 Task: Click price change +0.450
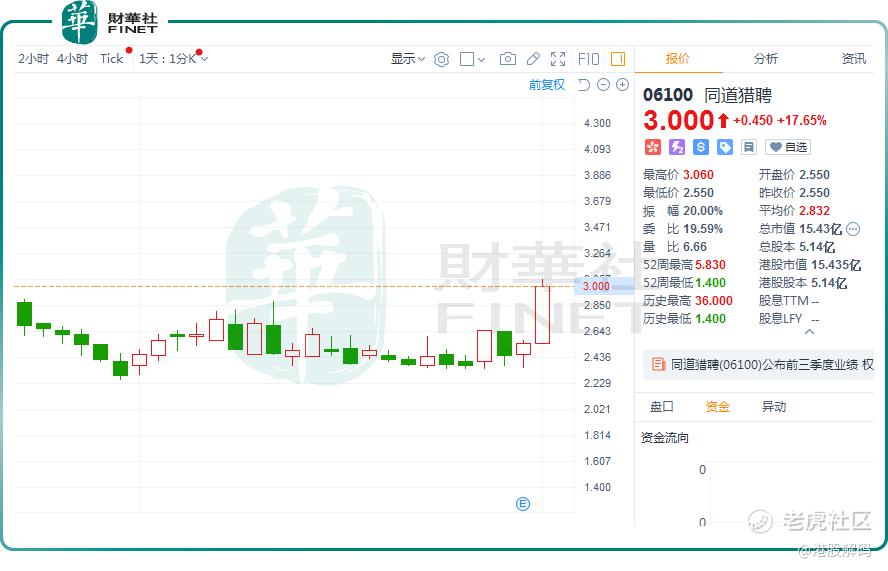(x=753, y=121)
